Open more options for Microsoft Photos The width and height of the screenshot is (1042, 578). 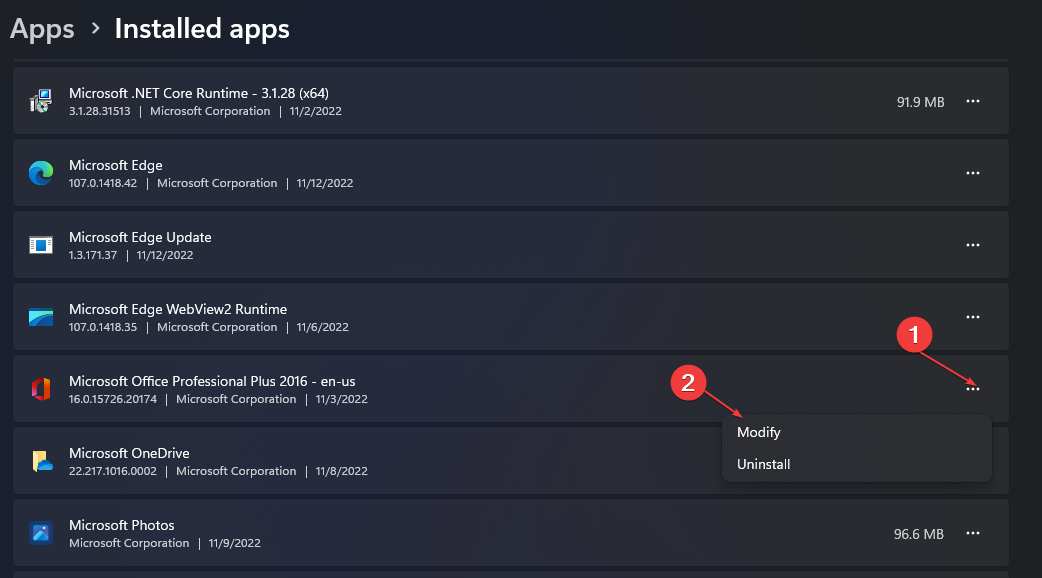pyautogui.click(x=973, y=533)
